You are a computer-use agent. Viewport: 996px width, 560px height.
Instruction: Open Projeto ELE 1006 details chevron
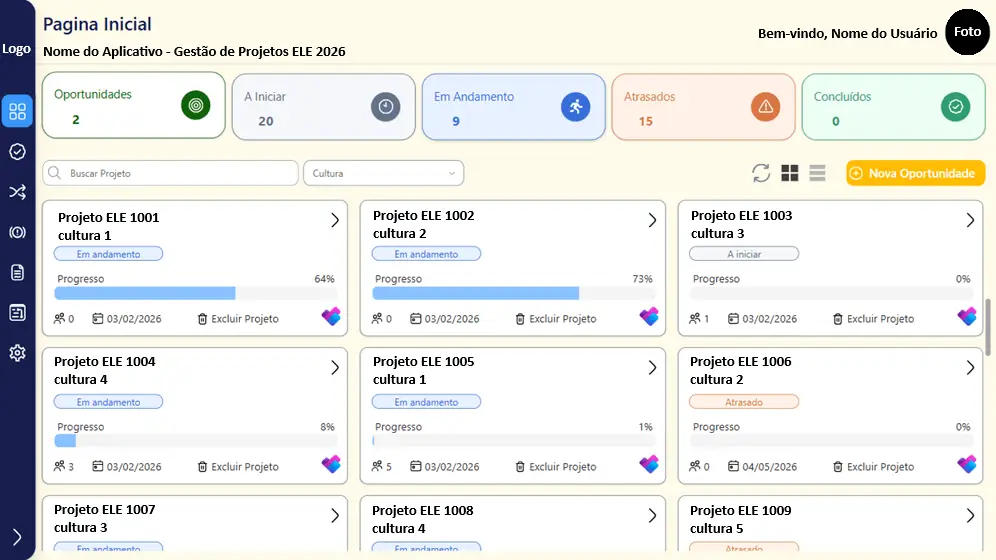pos(970,368)
